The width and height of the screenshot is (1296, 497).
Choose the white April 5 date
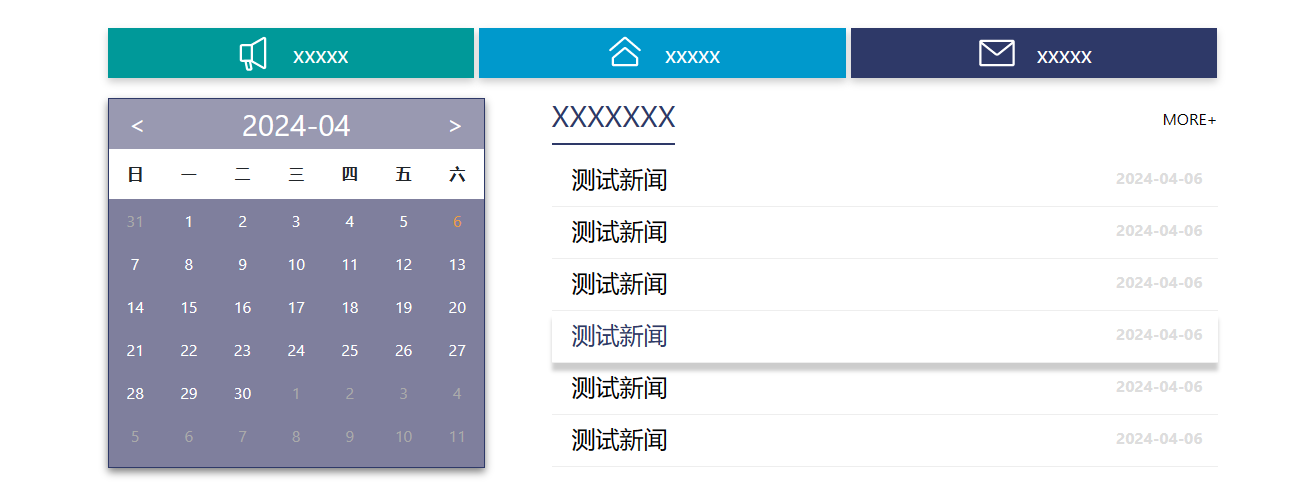pos(403,222)
